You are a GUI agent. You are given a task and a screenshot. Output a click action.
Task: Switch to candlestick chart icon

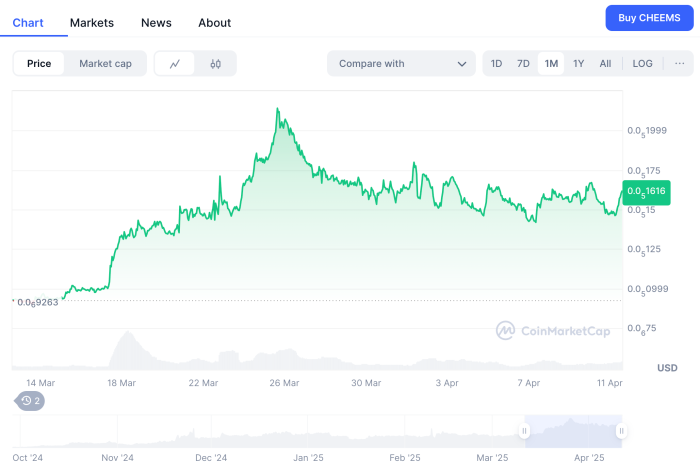click(216, 64)
